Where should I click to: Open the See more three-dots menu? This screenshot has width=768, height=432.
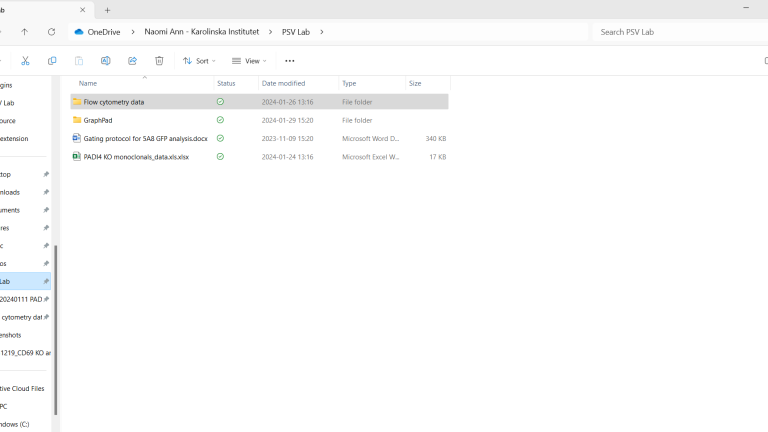point(290,61)
